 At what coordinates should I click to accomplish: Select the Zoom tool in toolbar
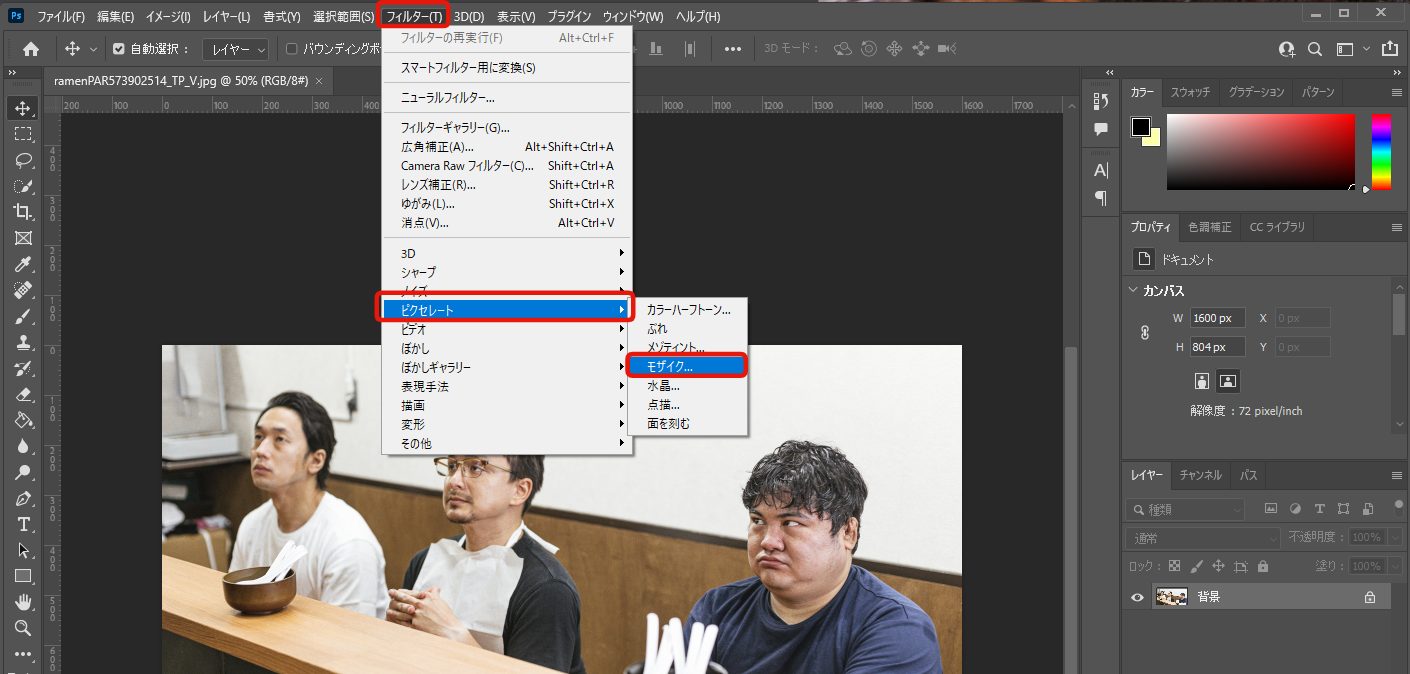22,628
